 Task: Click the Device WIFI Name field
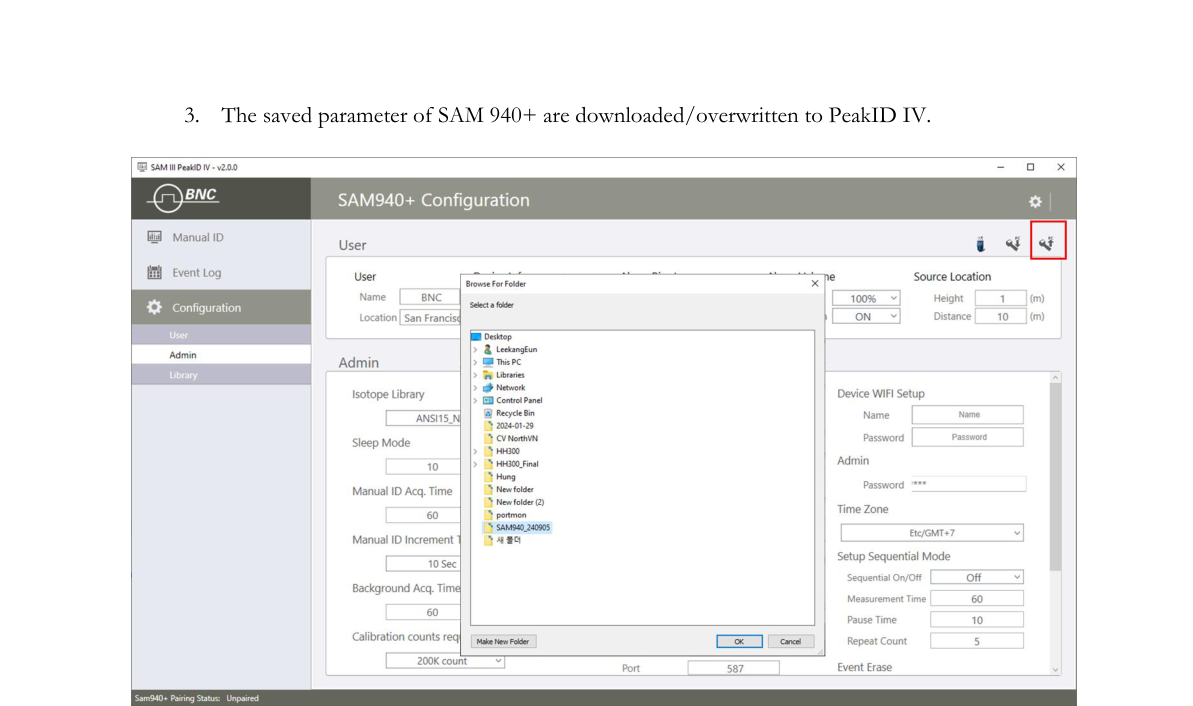pyautogui.click(x=968, y=415)
